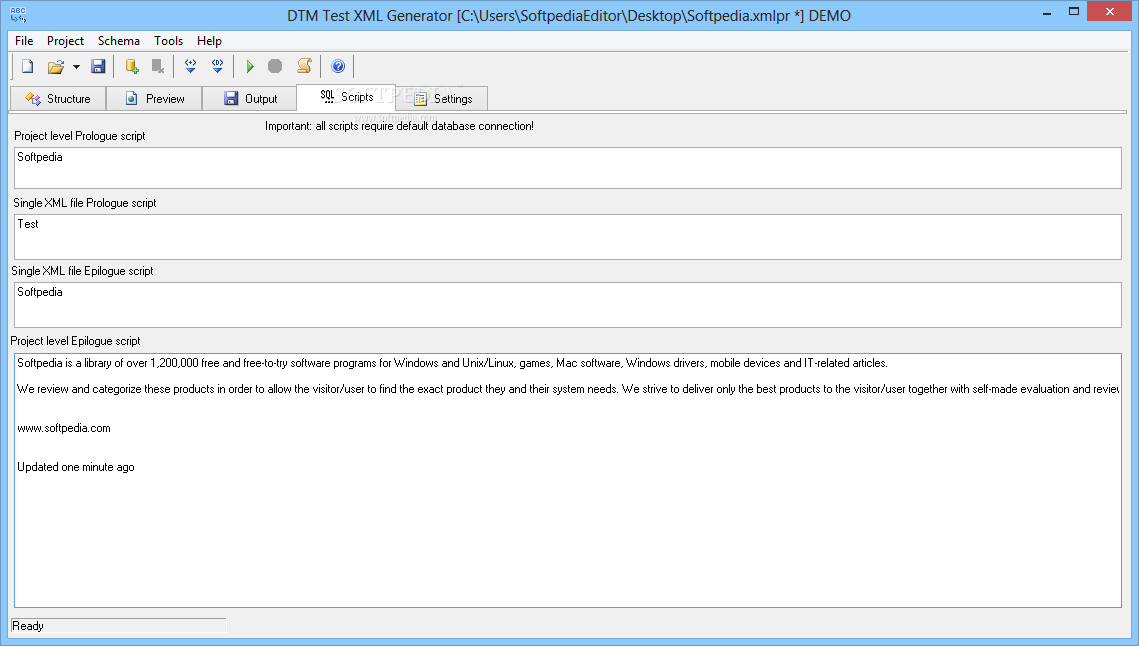The image size is (1139, 646).
Task: Minimize the DTM Test XML Generator window
Action: [x=1047, y=13]
